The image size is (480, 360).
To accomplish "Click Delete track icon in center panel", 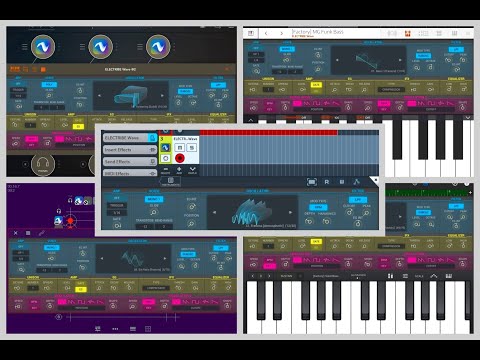I will (x=165, y=171).
